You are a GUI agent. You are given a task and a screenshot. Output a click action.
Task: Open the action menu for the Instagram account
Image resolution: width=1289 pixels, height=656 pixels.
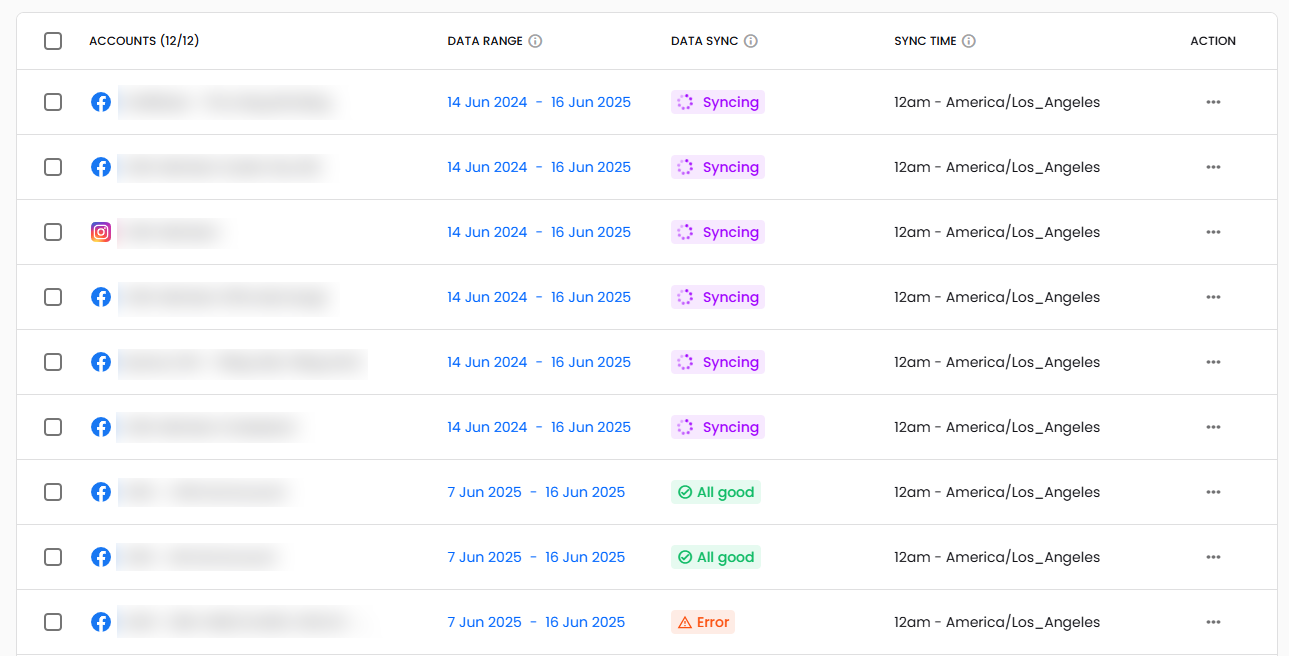[1213, 232]
